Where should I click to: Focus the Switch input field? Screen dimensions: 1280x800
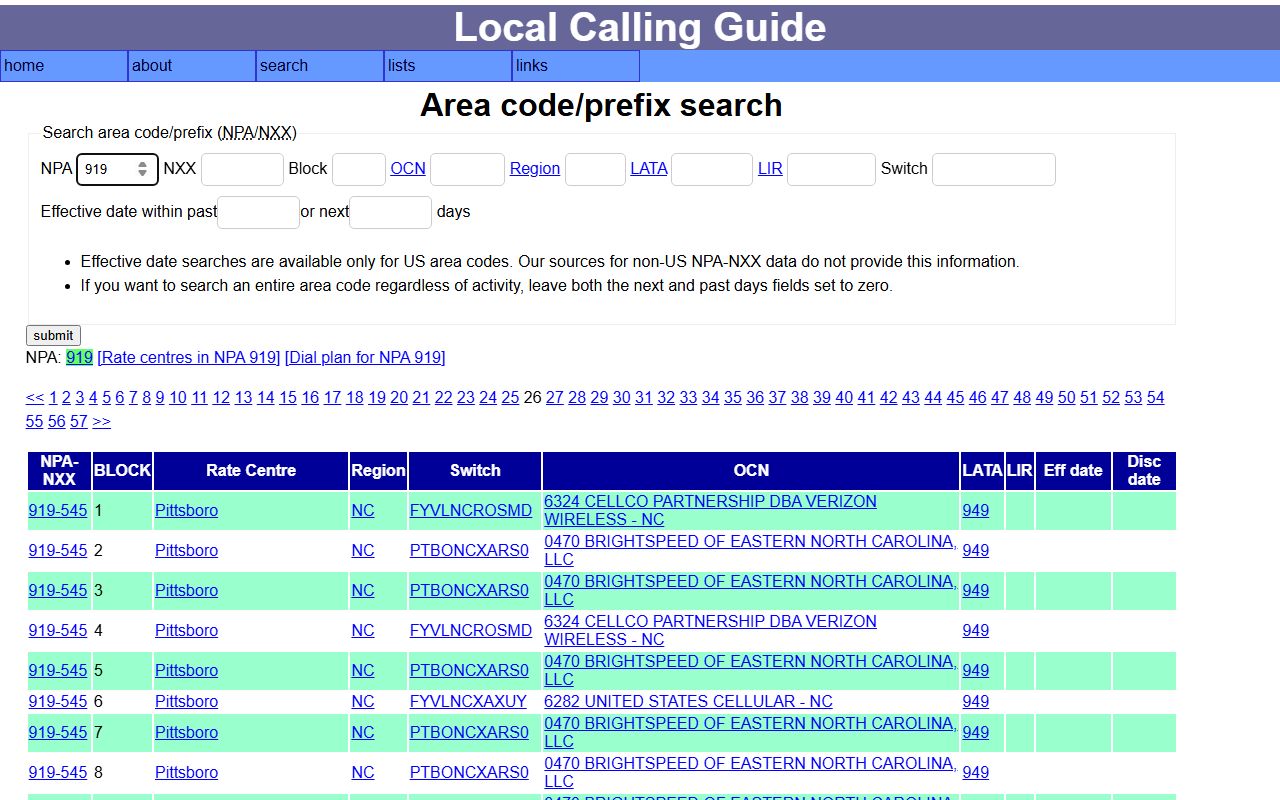pyautogui.click(x=994, y=169)
